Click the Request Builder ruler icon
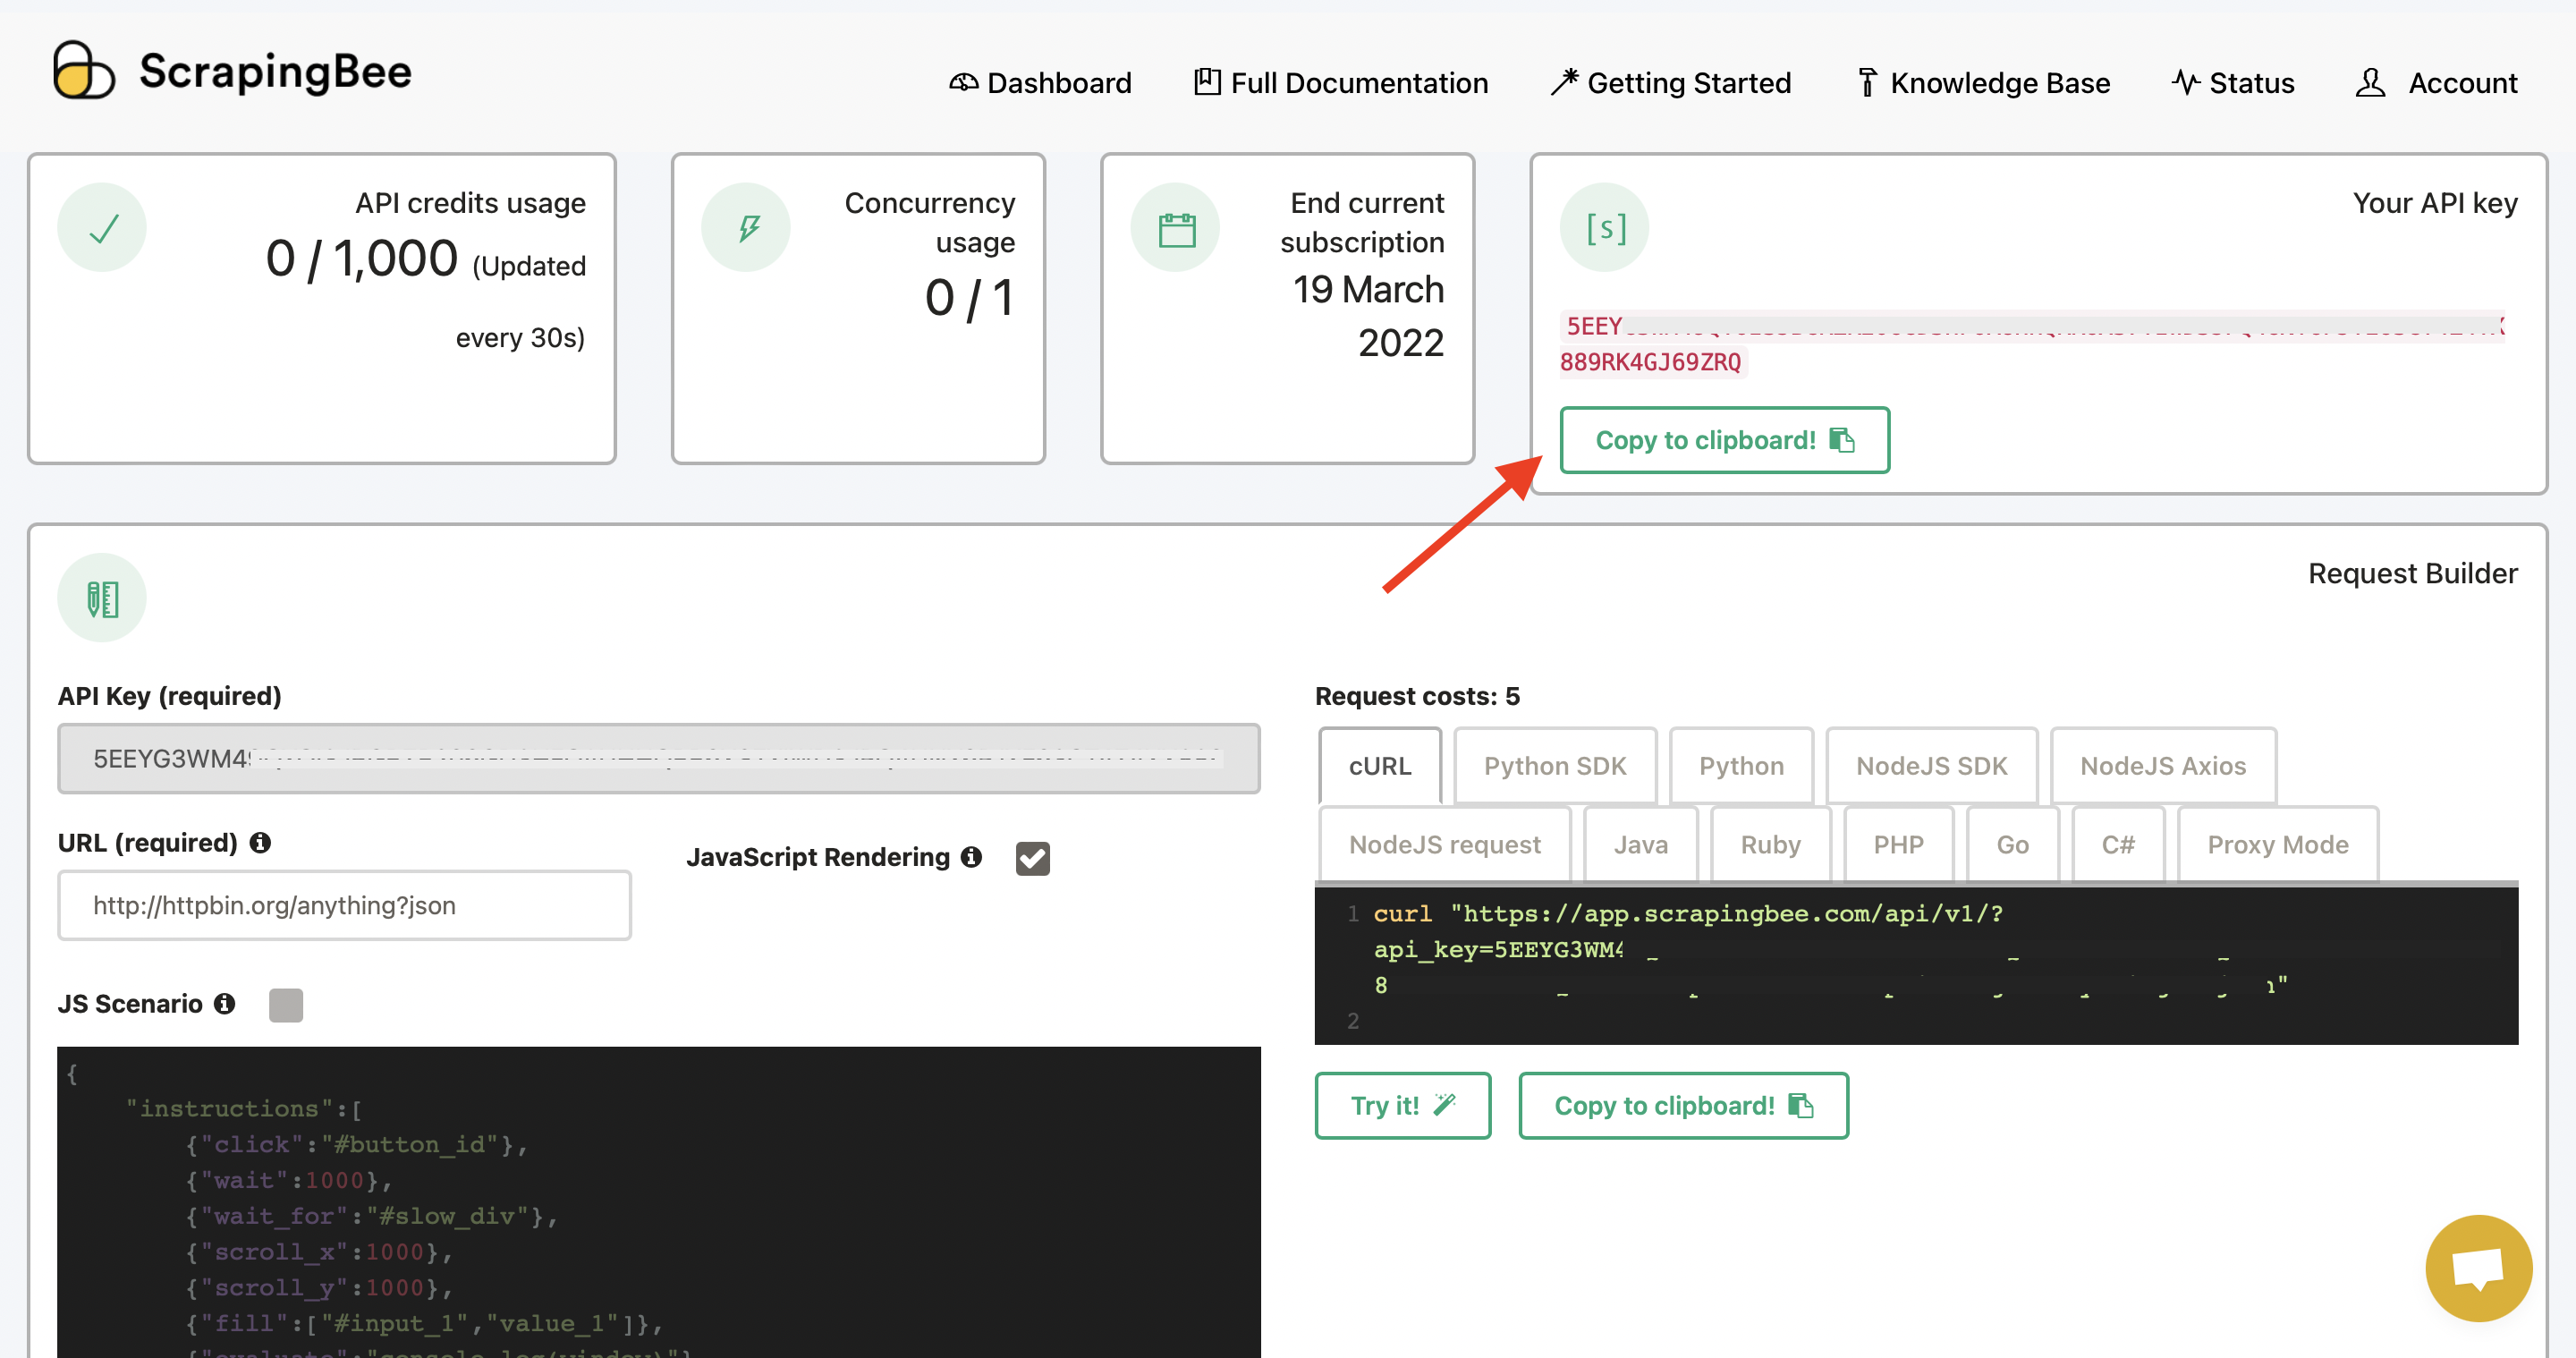Image resolution: width=2576 pixels, height=1358 pixels. tap(102, 598)
